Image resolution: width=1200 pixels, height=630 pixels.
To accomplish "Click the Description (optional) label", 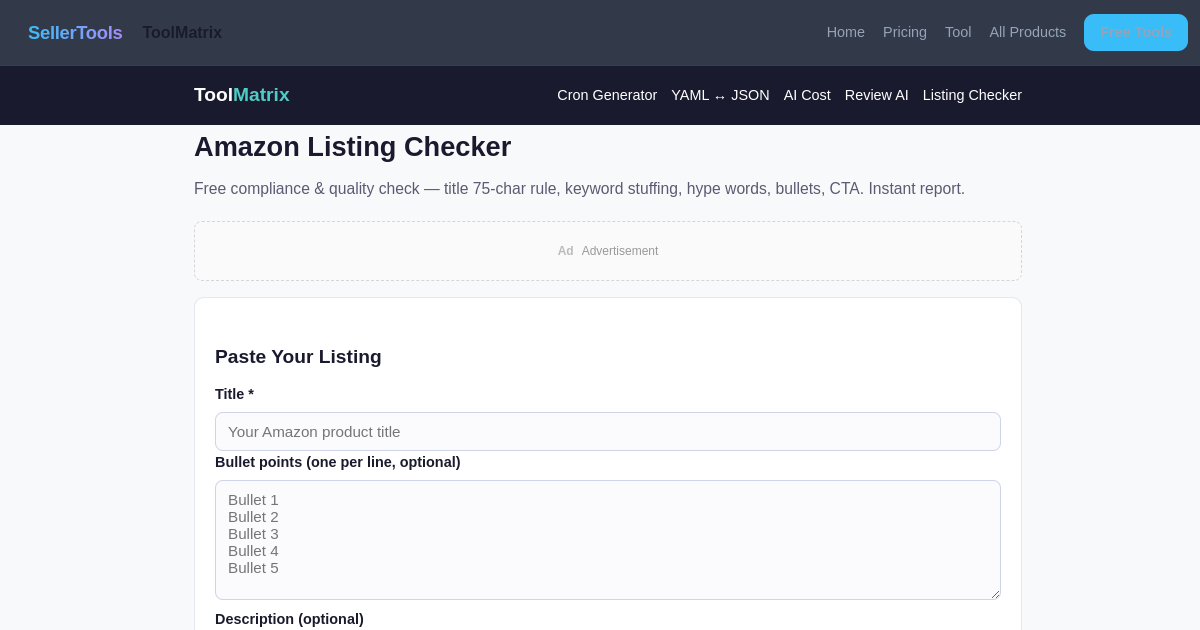I will [289, 619].
